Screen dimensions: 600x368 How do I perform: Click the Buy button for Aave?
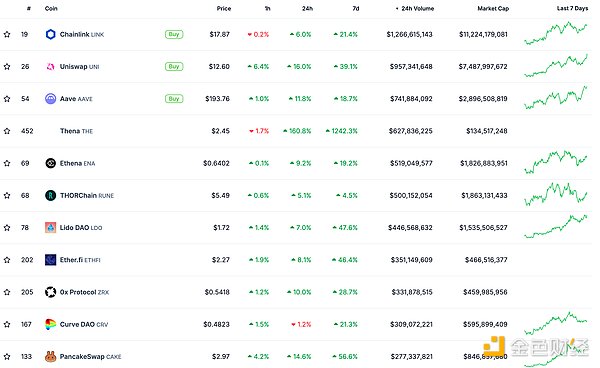(x=174, y=99)
